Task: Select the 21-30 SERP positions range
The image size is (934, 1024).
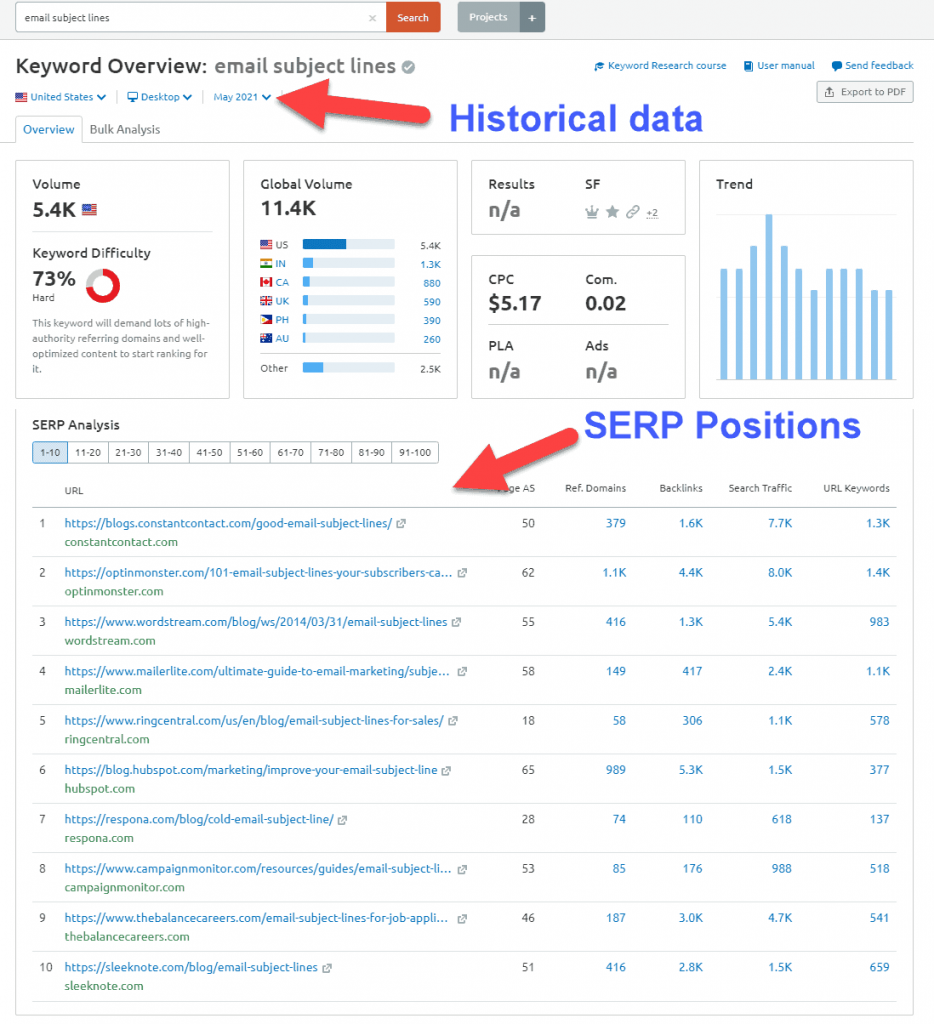Action: 129,453
